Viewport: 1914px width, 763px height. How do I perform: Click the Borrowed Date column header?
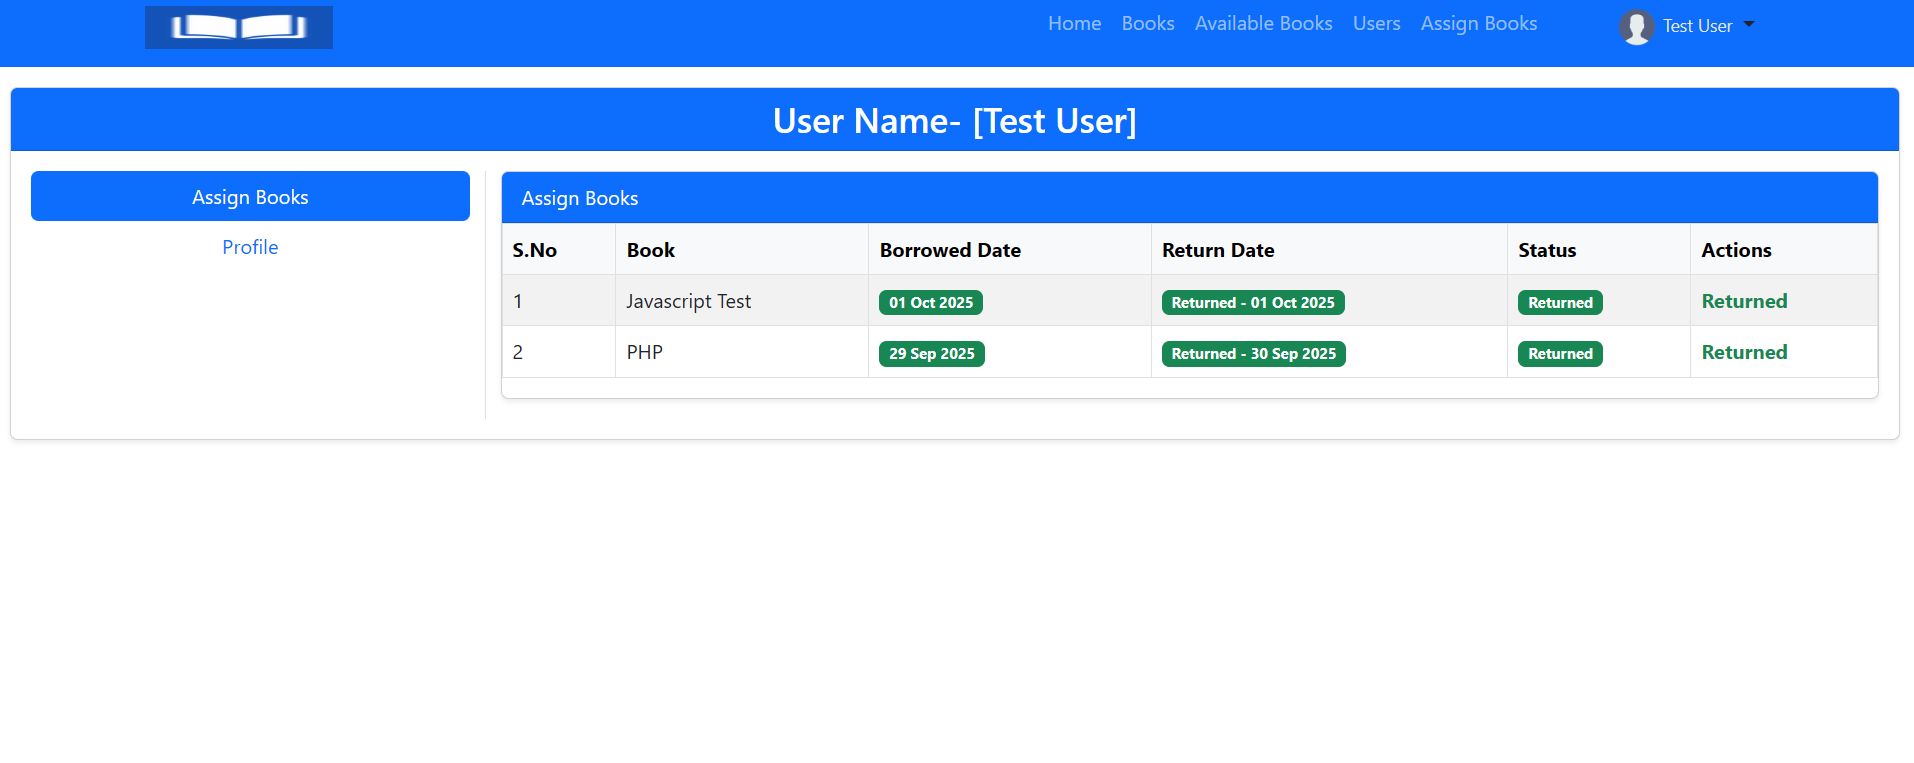950,250
